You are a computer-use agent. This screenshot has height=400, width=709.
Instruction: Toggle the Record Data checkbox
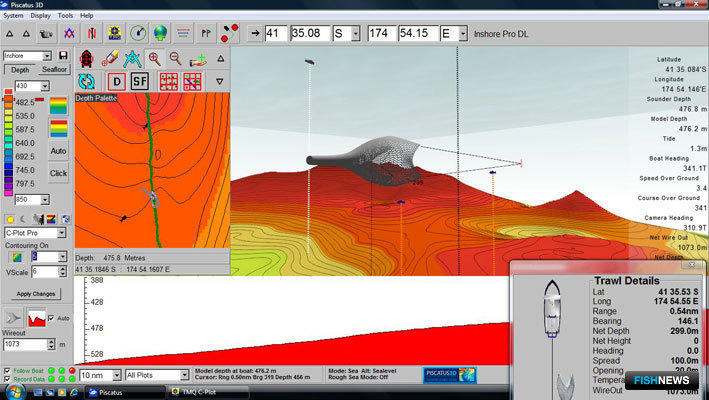coord(7,379)
